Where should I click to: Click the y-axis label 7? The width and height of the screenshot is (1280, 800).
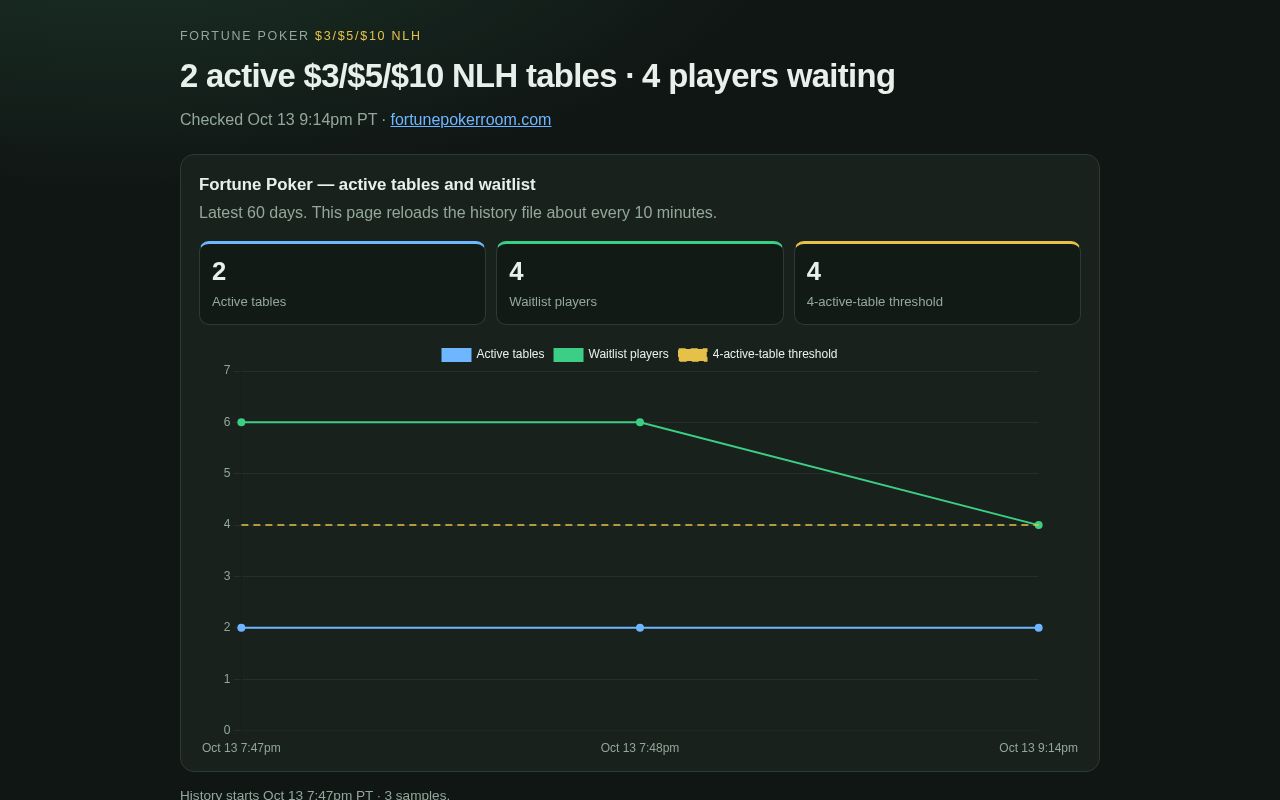coord(227,370)
